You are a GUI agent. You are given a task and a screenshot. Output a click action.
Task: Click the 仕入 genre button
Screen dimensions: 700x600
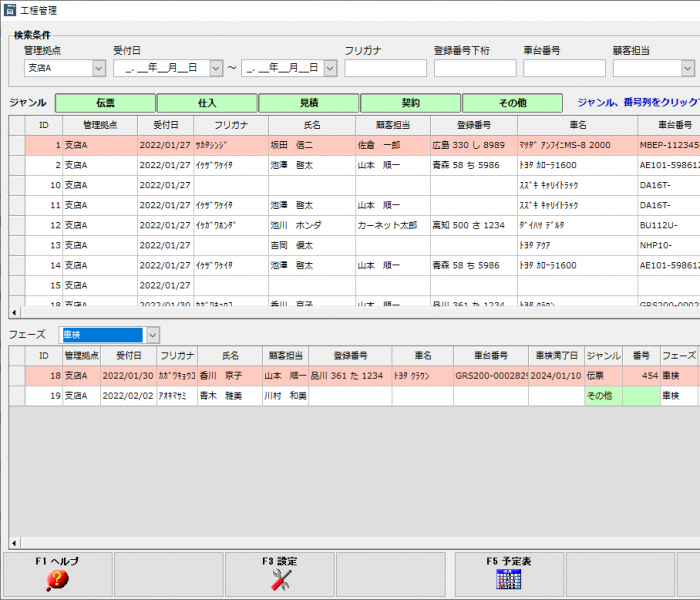click(x=207, y=103)
